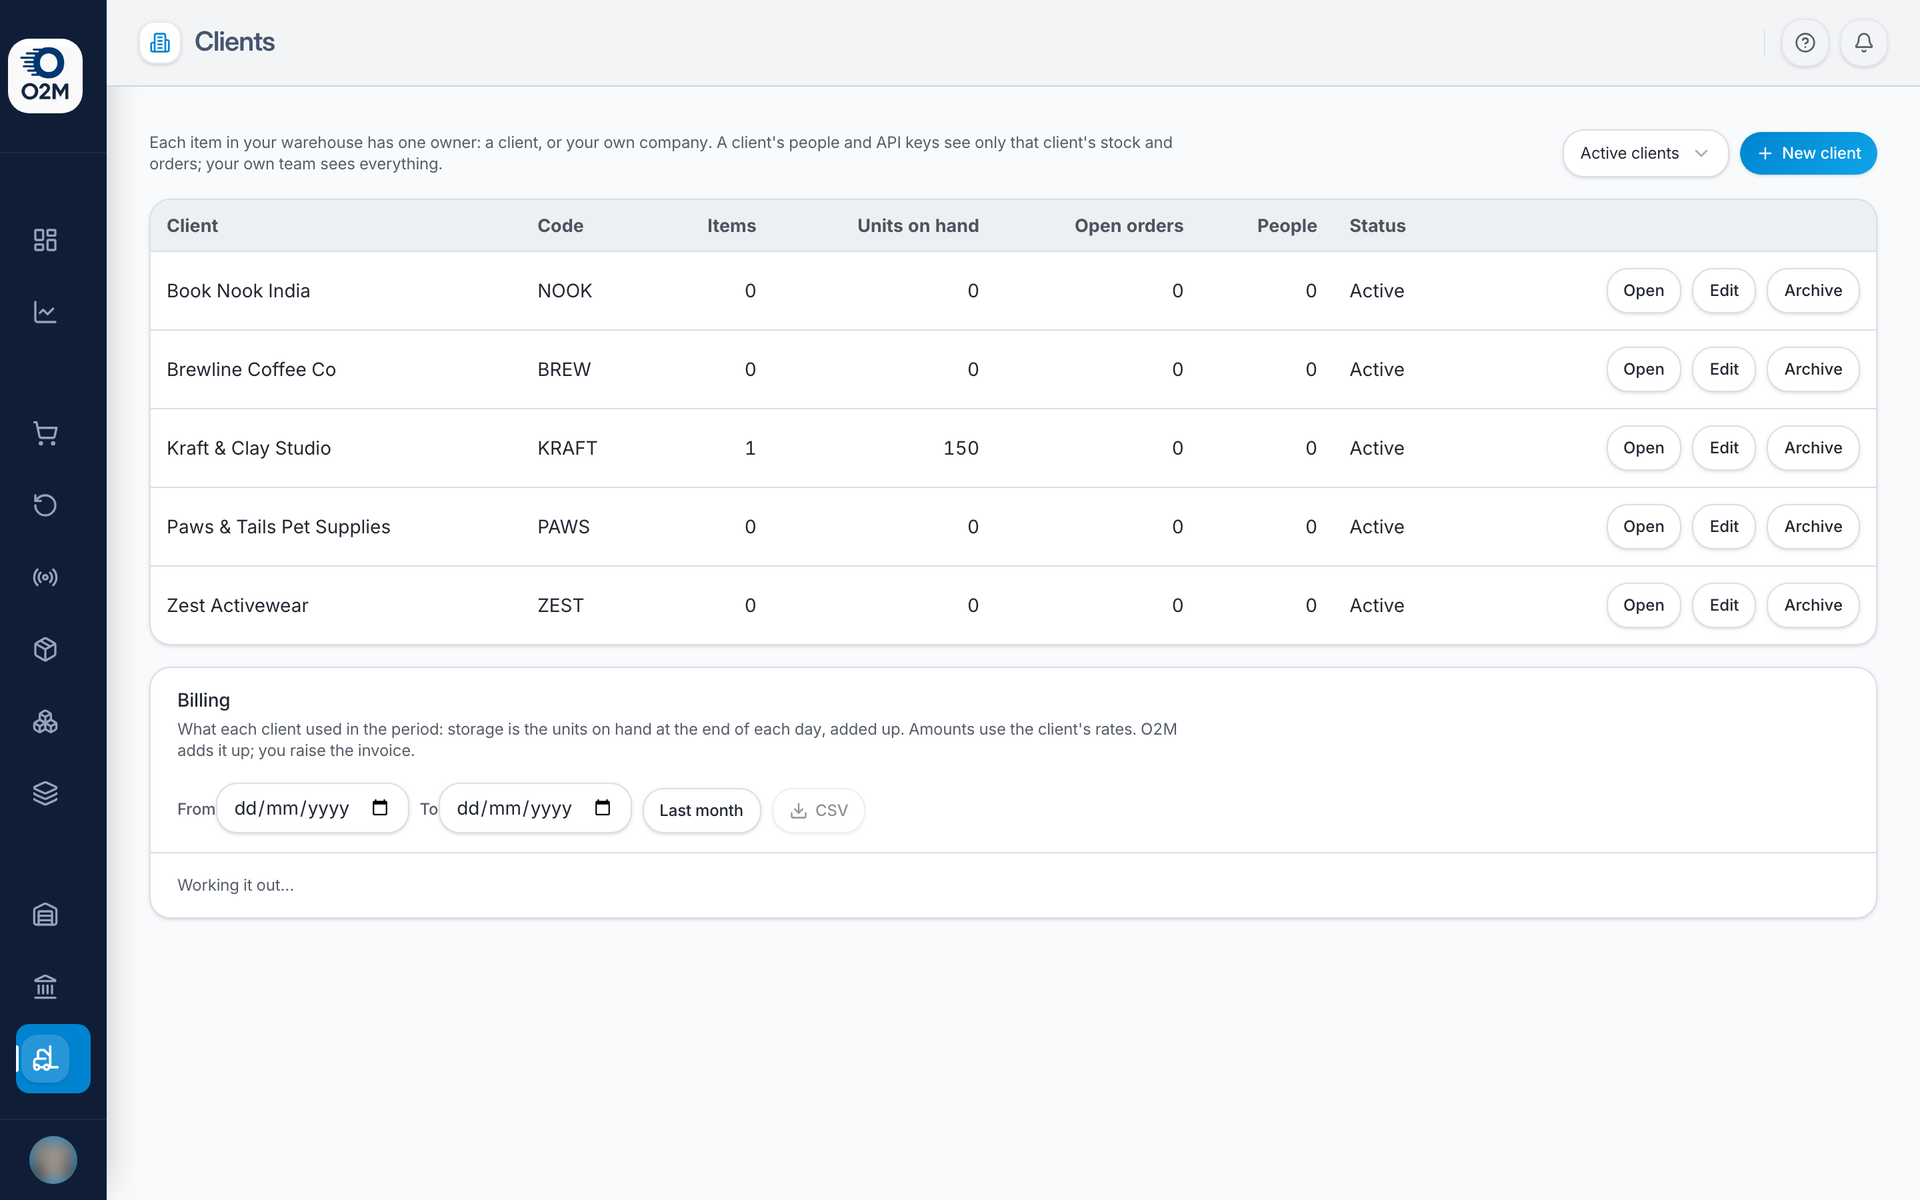Open the broadcast signal icon in sidebar
Screen dimensions: 1920x1200
(45, 577)
